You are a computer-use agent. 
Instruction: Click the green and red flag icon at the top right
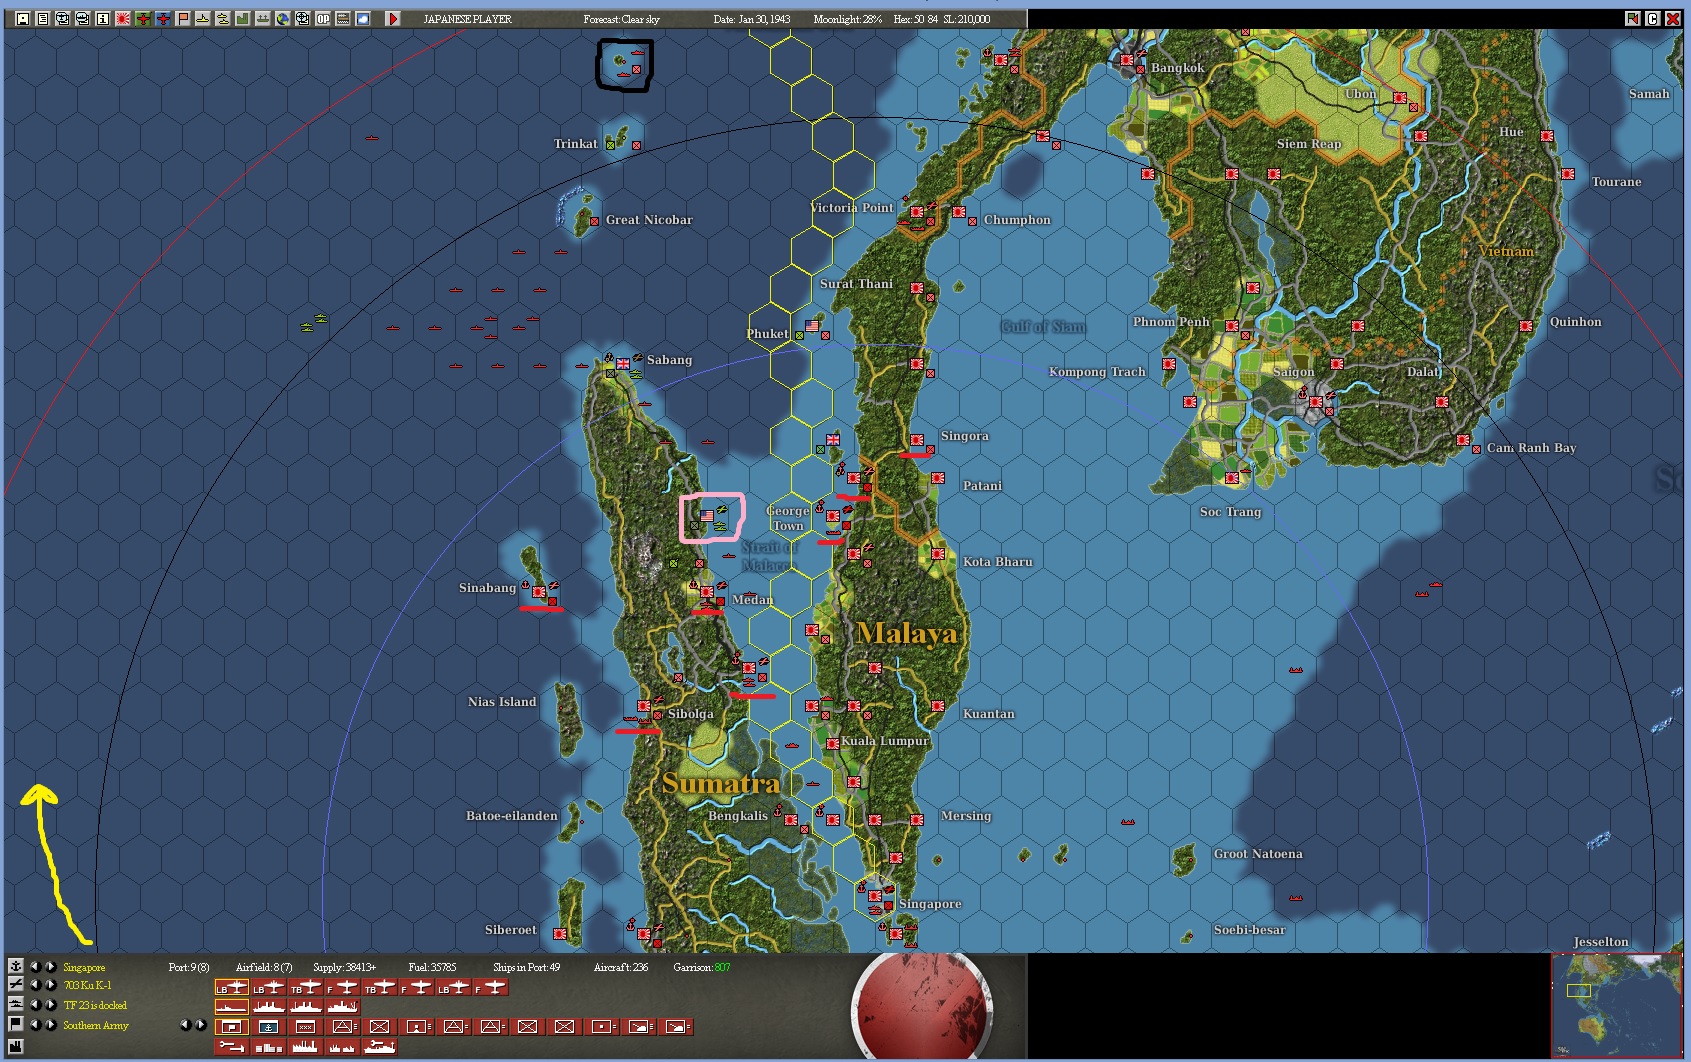[1633, 18]
